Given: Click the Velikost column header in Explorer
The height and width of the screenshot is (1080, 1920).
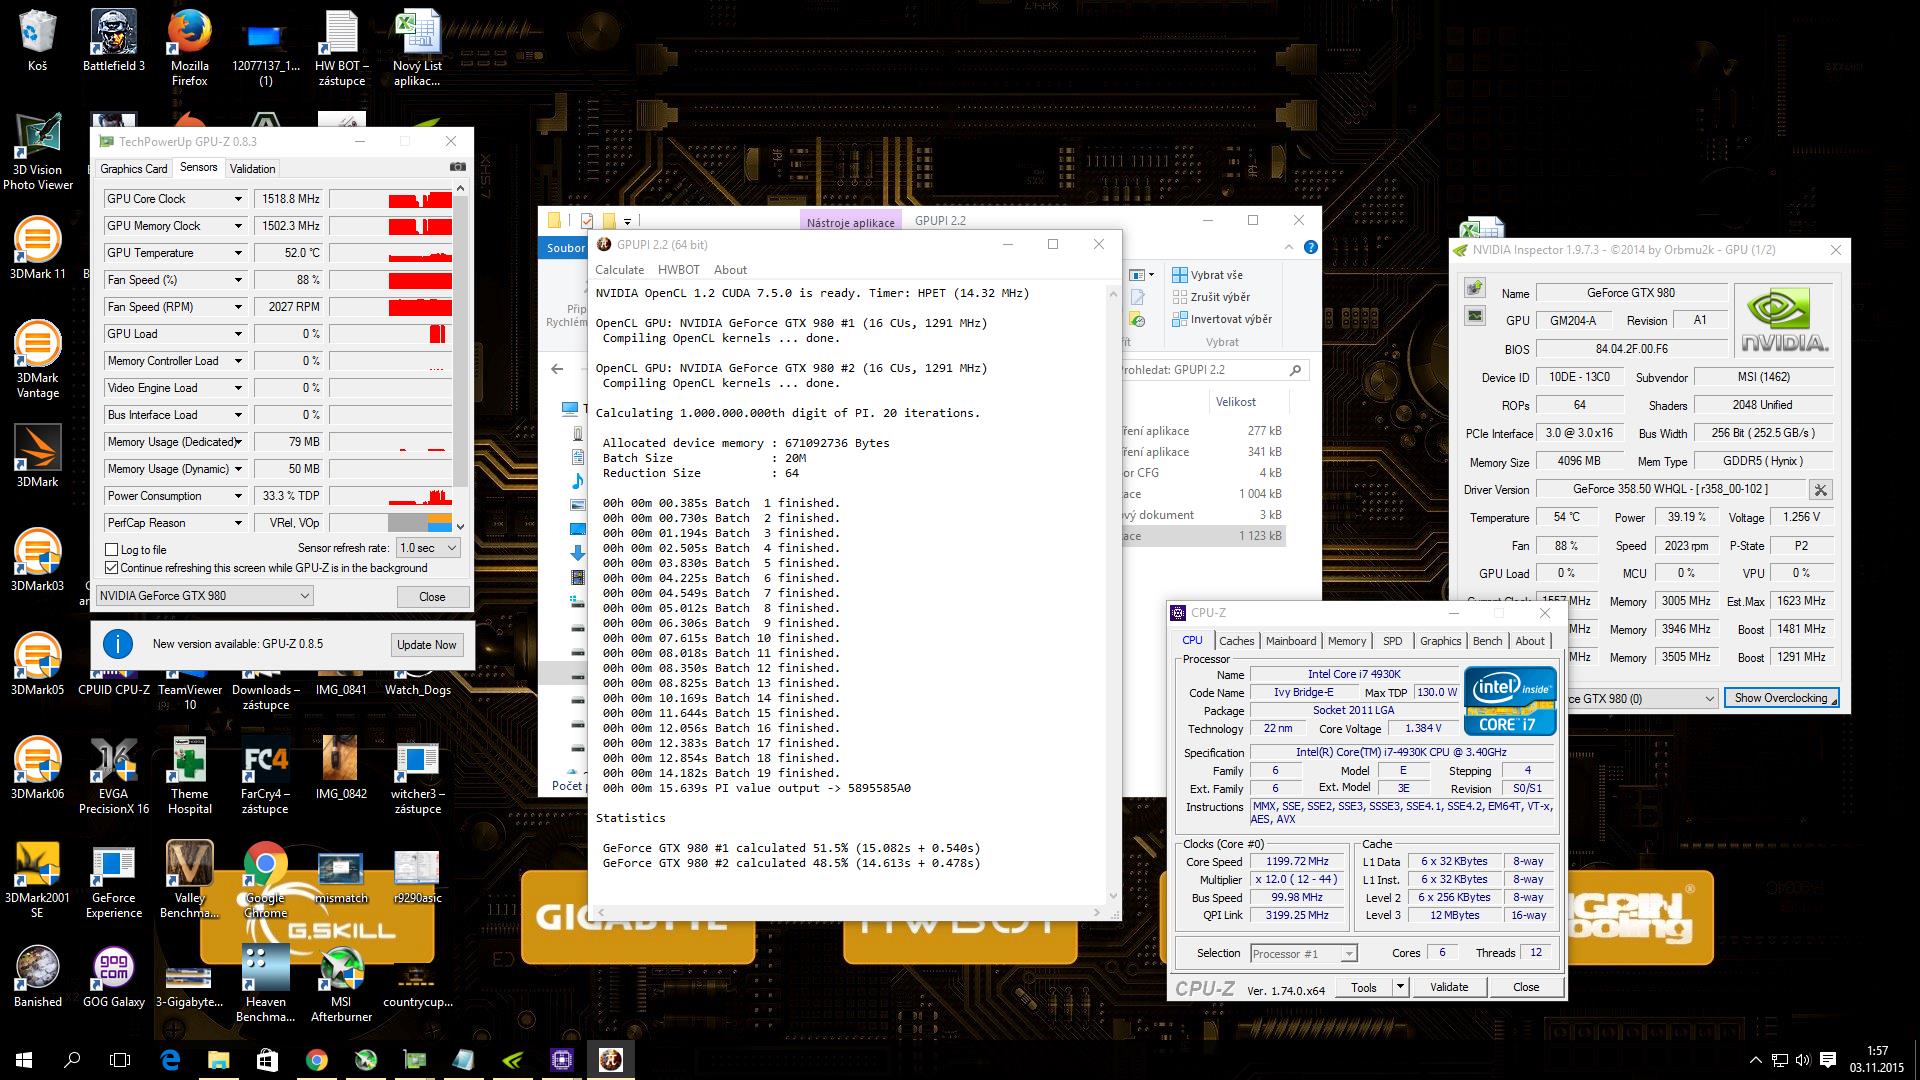Looking at the screenshot, I should pyautogui.click(x=1235, y=402).
